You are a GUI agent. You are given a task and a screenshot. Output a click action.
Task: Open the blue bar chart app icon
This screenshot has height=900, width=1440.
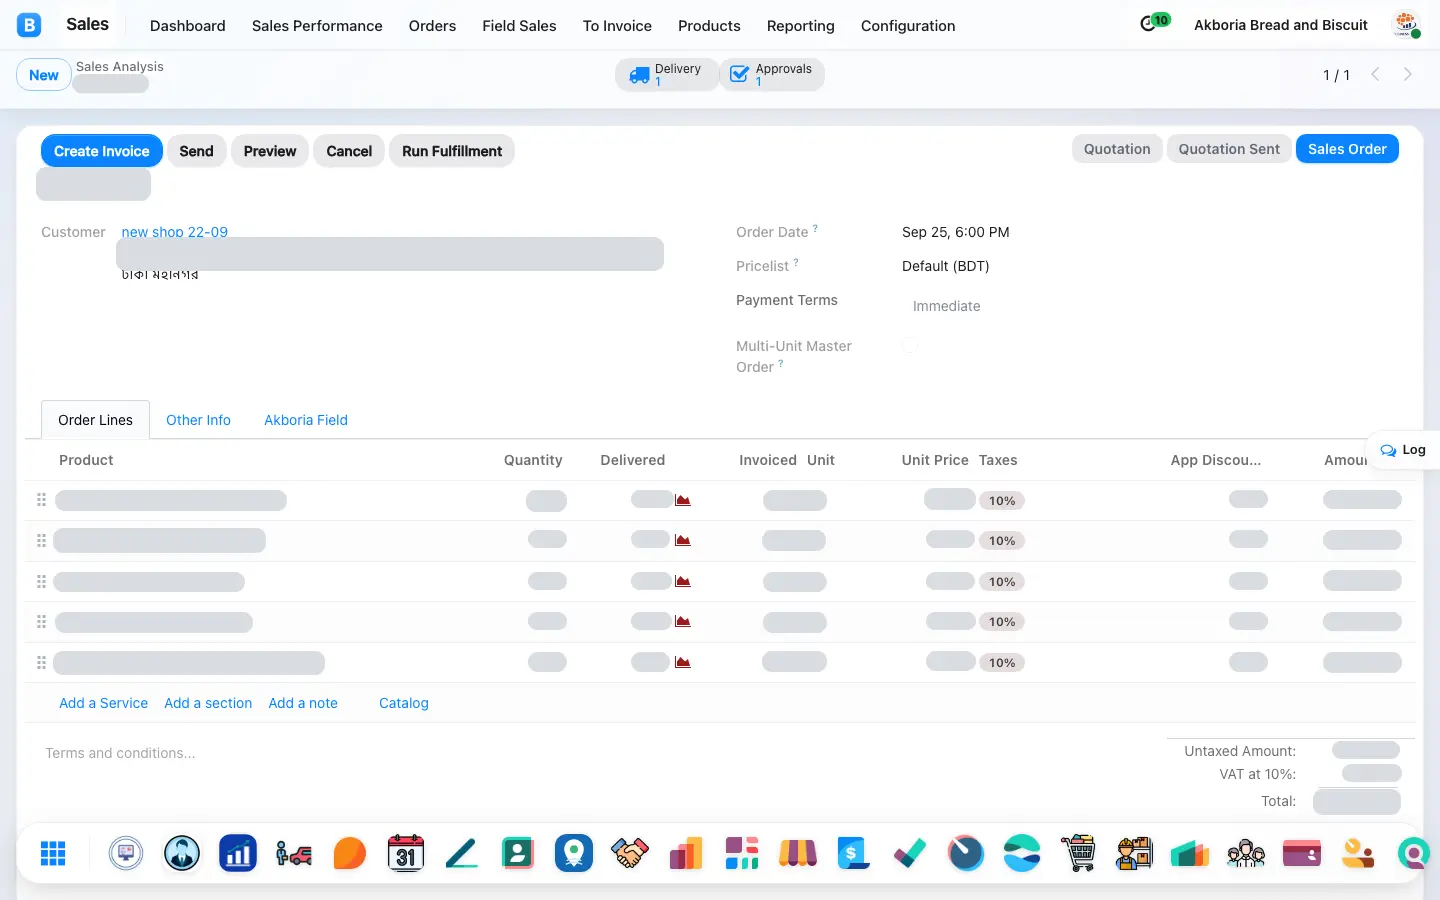pos(238,853)
